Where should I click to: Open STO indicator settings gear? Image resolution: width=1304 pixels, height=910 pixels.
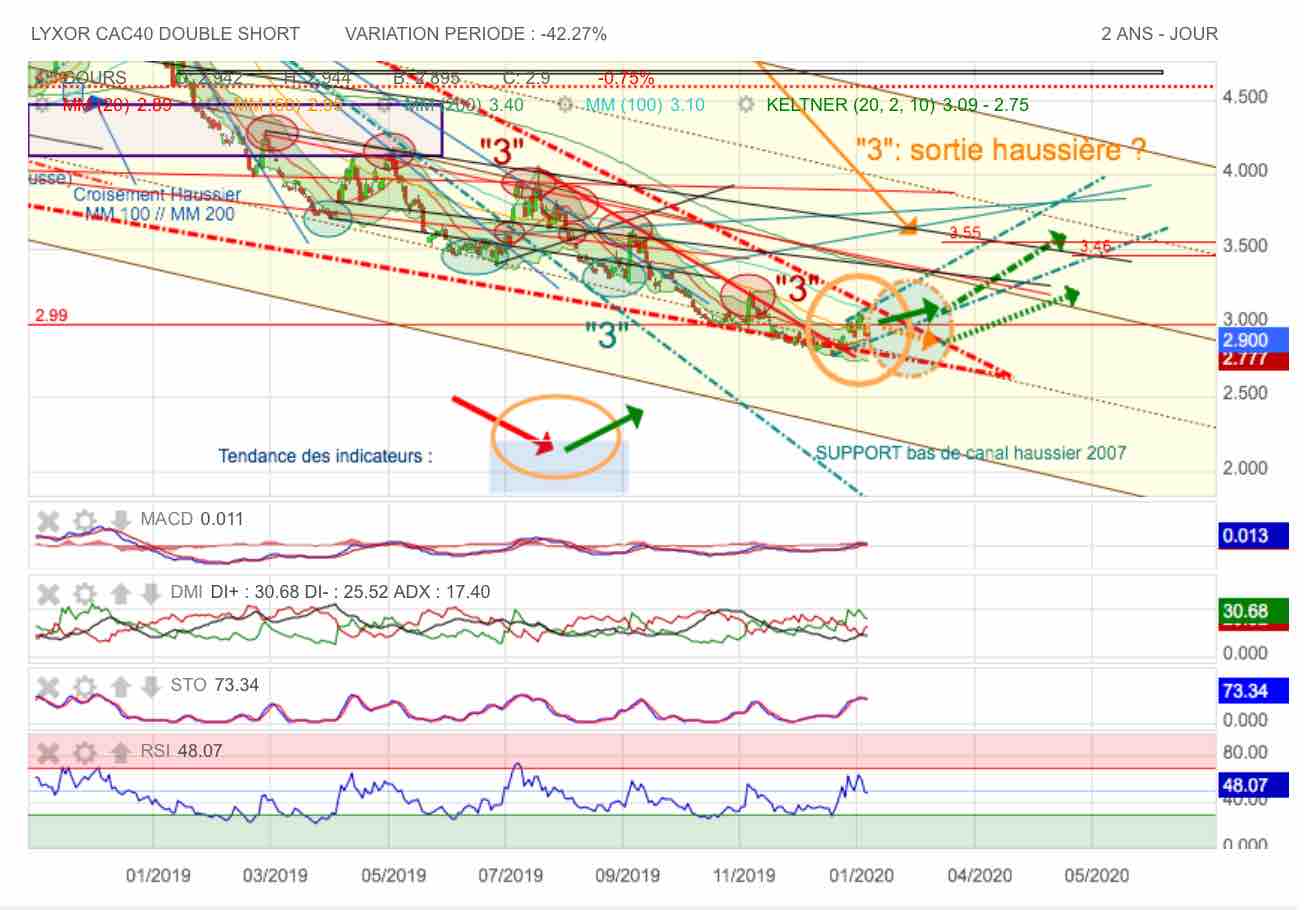[x=84, y=686]
